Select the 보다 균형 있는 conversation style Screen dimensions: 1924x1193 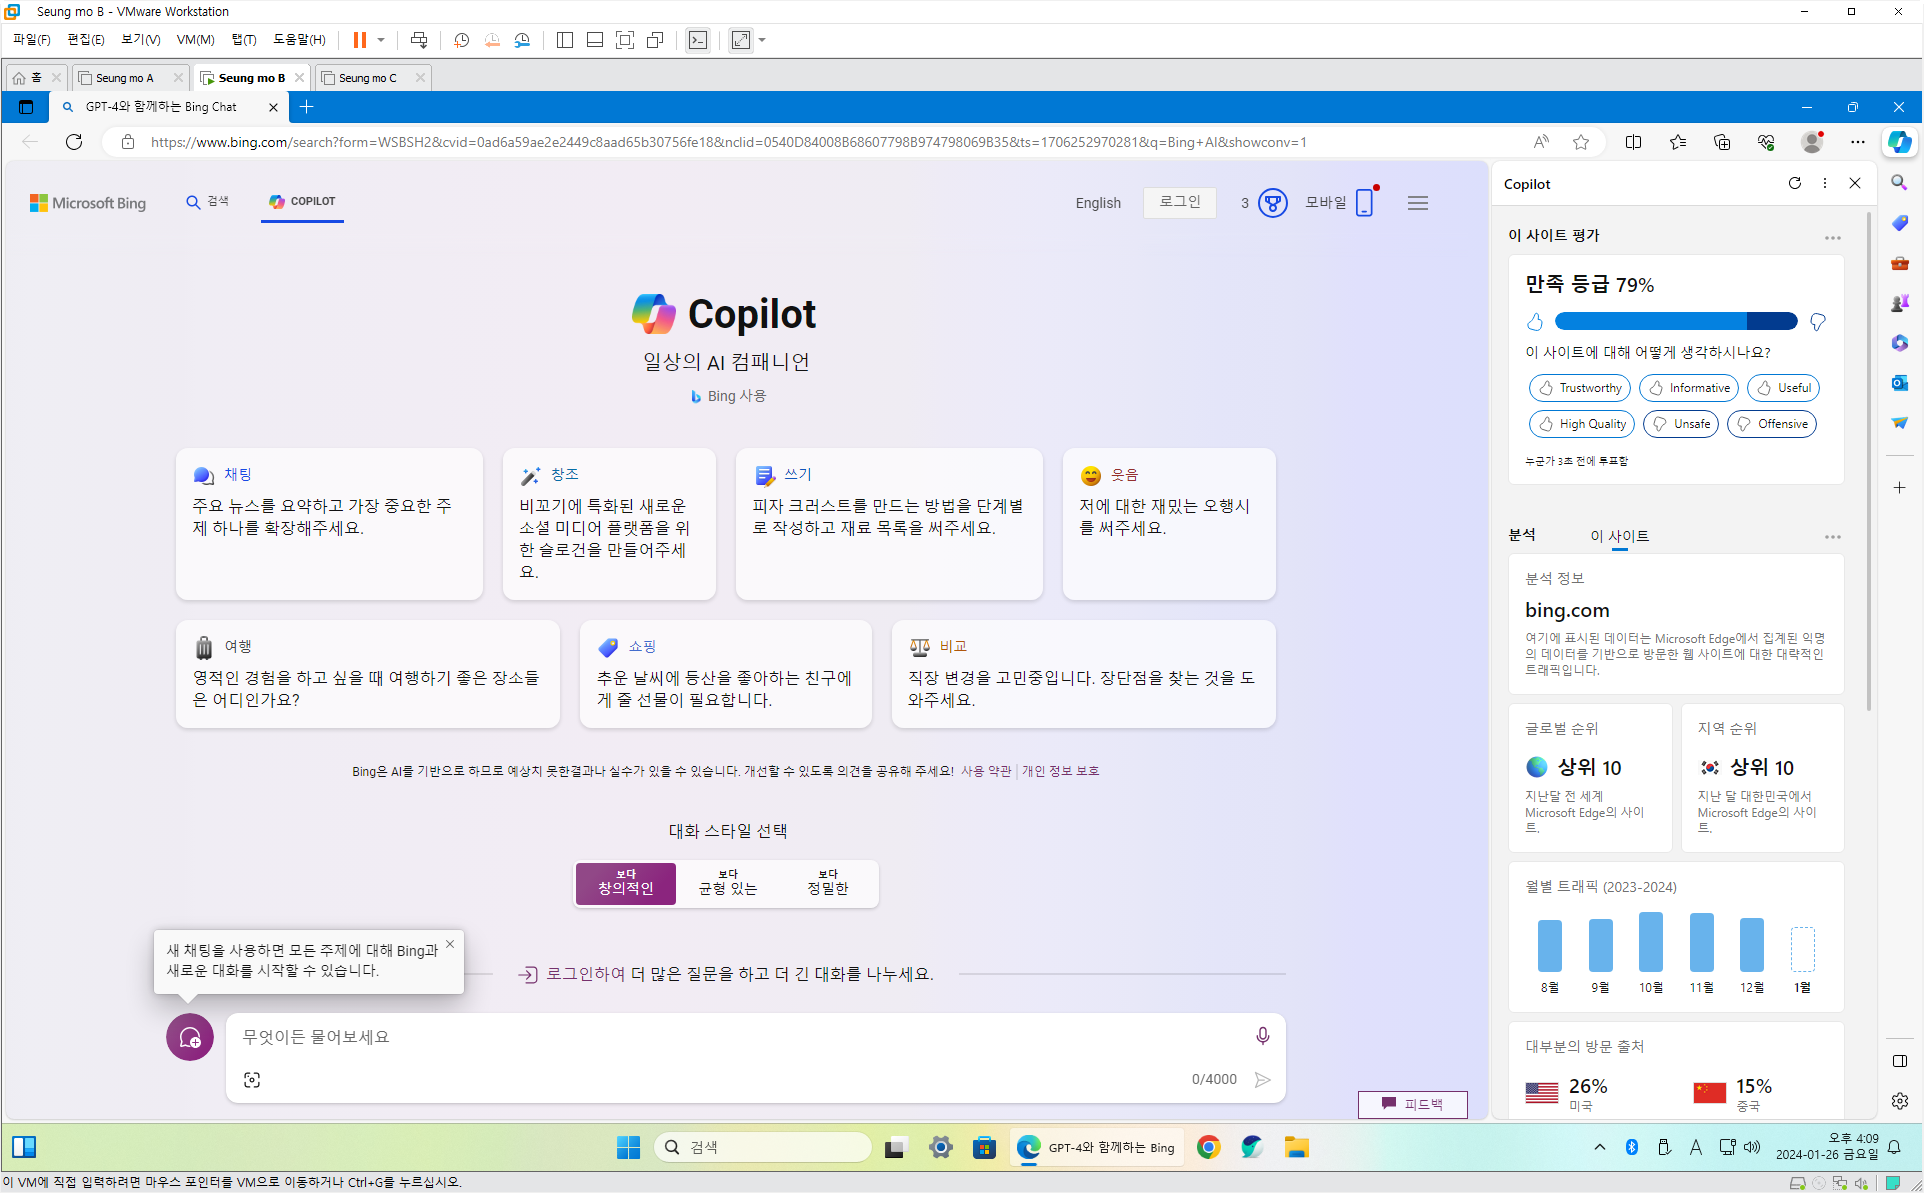[x=727, y=883]
